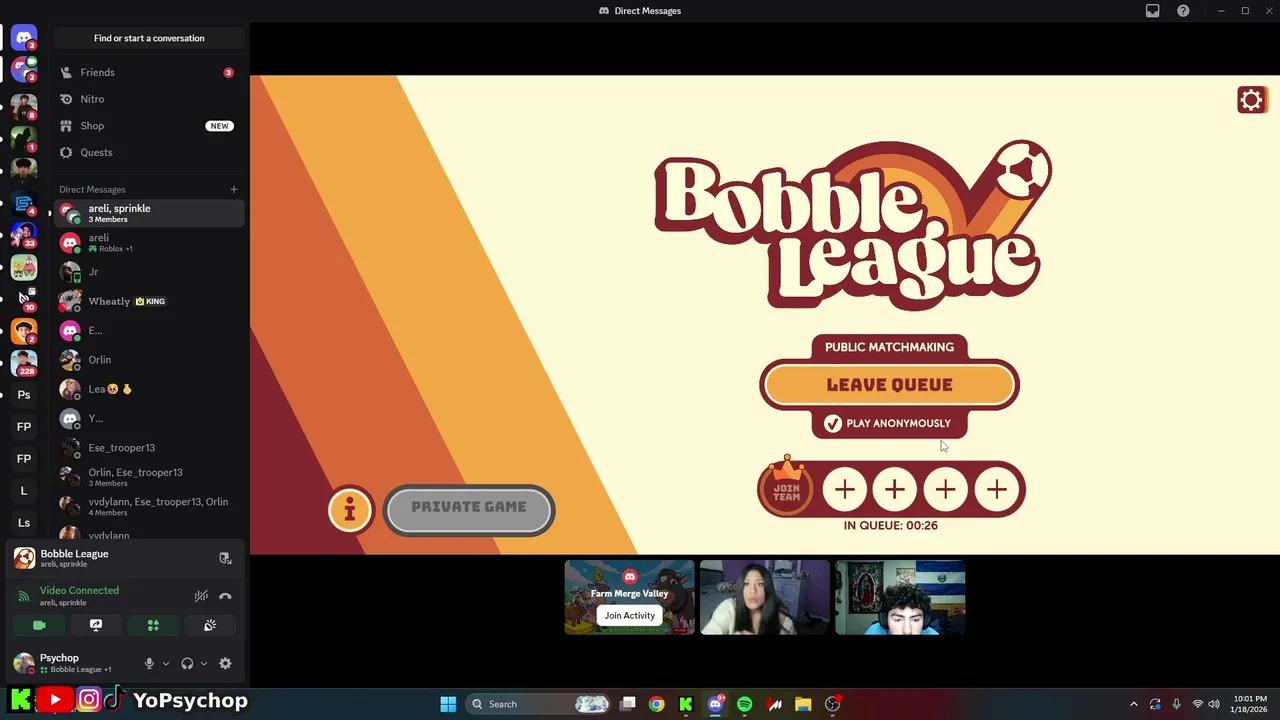Share your screen from the voice panel
The height and width of the screenshot is (720, 1280).
point(96,625)
